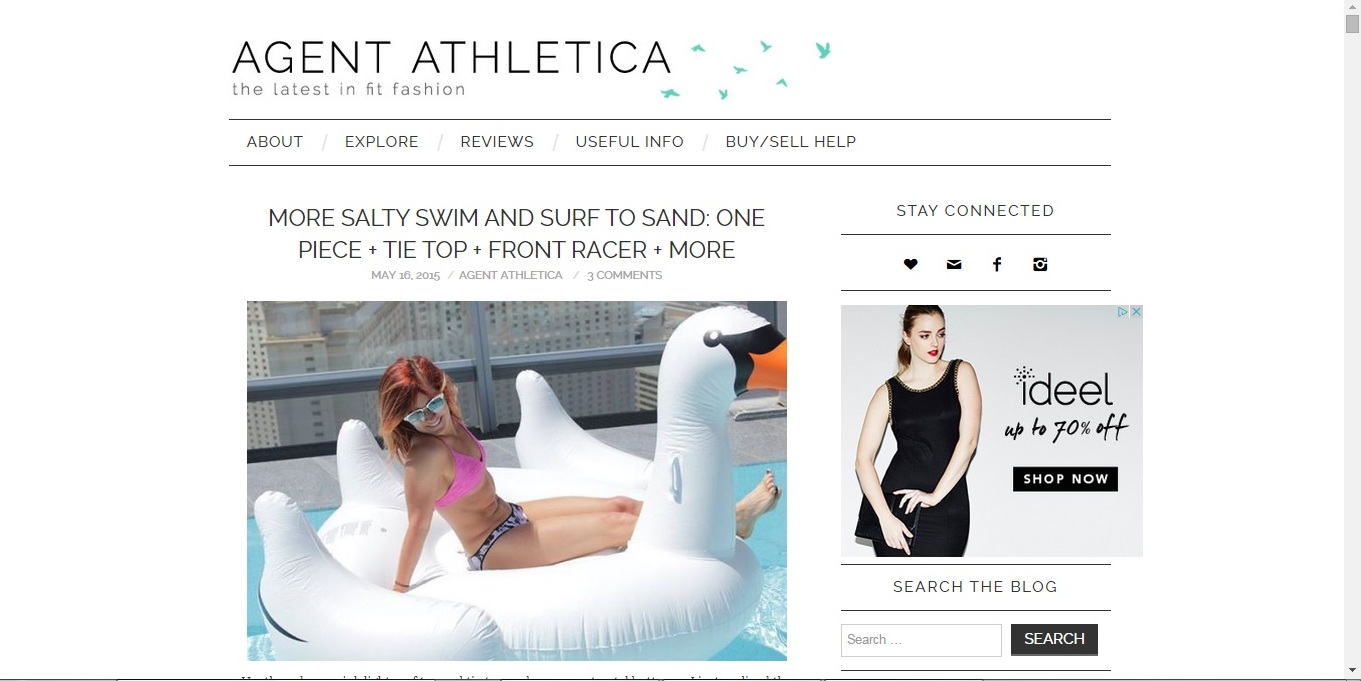Screen dimensions: 1361x681
Task: Open the USEFUL INFO menu
Action: [630, 142]
